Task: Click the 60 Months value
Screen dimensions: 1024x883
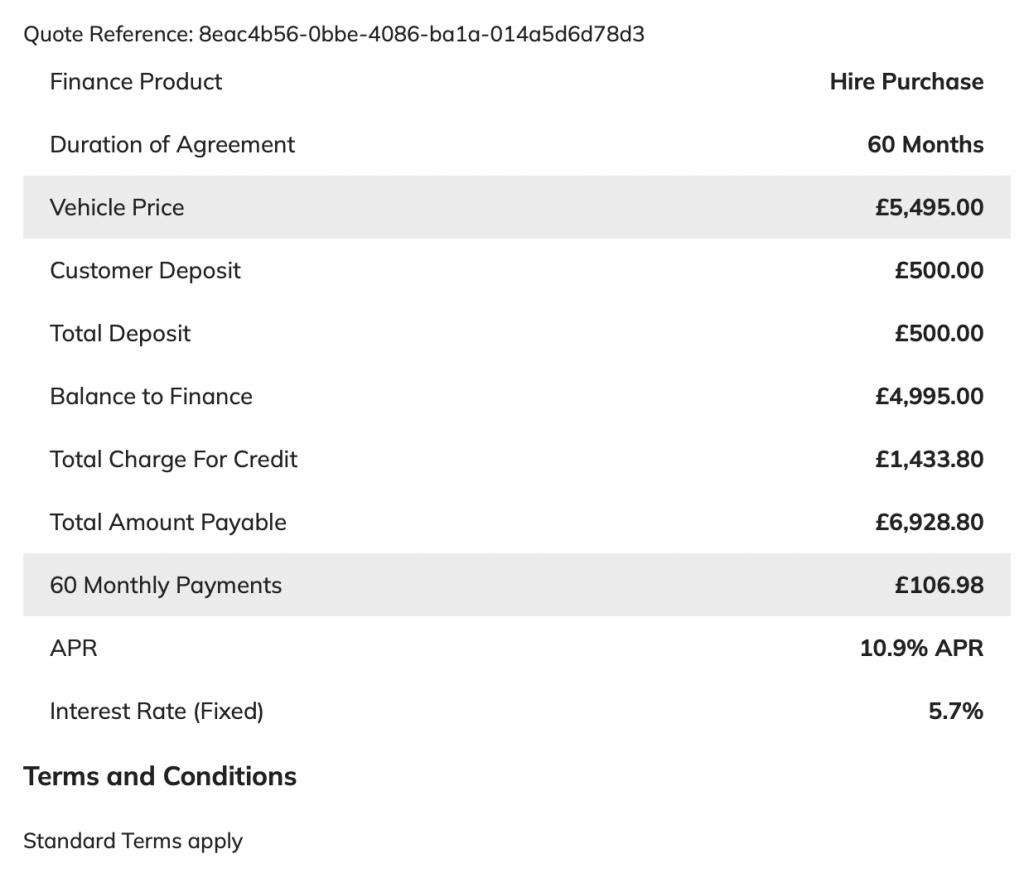Action: click(x=925, y=145)
